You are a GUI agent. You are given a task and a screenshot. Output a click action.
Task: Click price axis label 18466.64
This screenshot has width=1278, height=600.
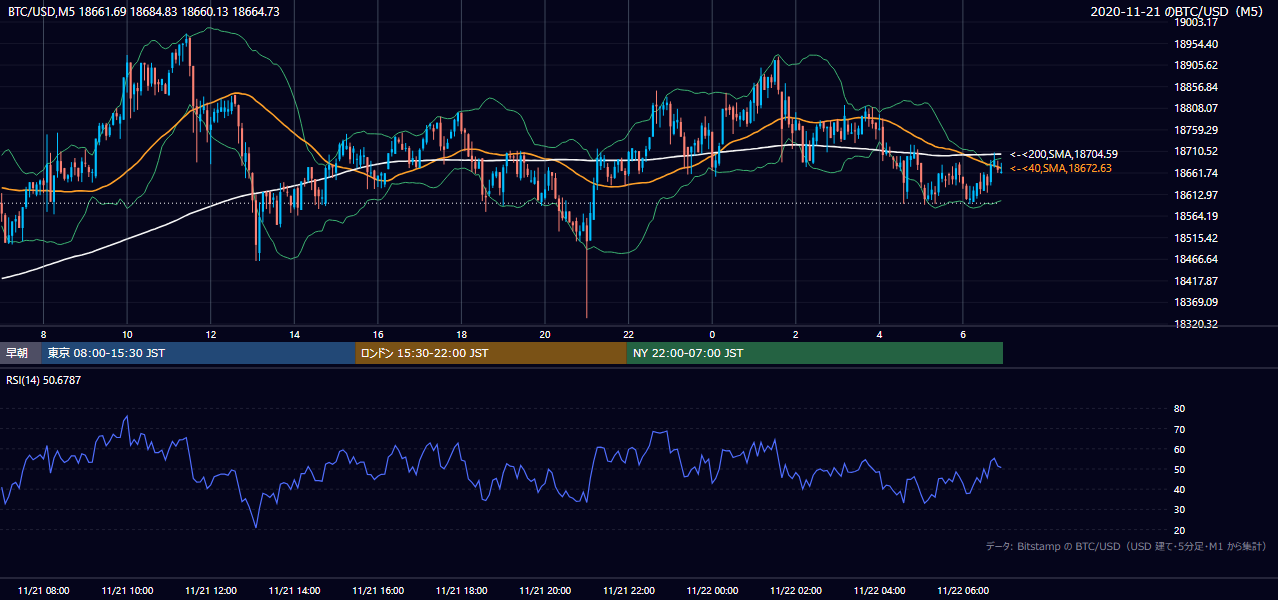pos(1196,259)
